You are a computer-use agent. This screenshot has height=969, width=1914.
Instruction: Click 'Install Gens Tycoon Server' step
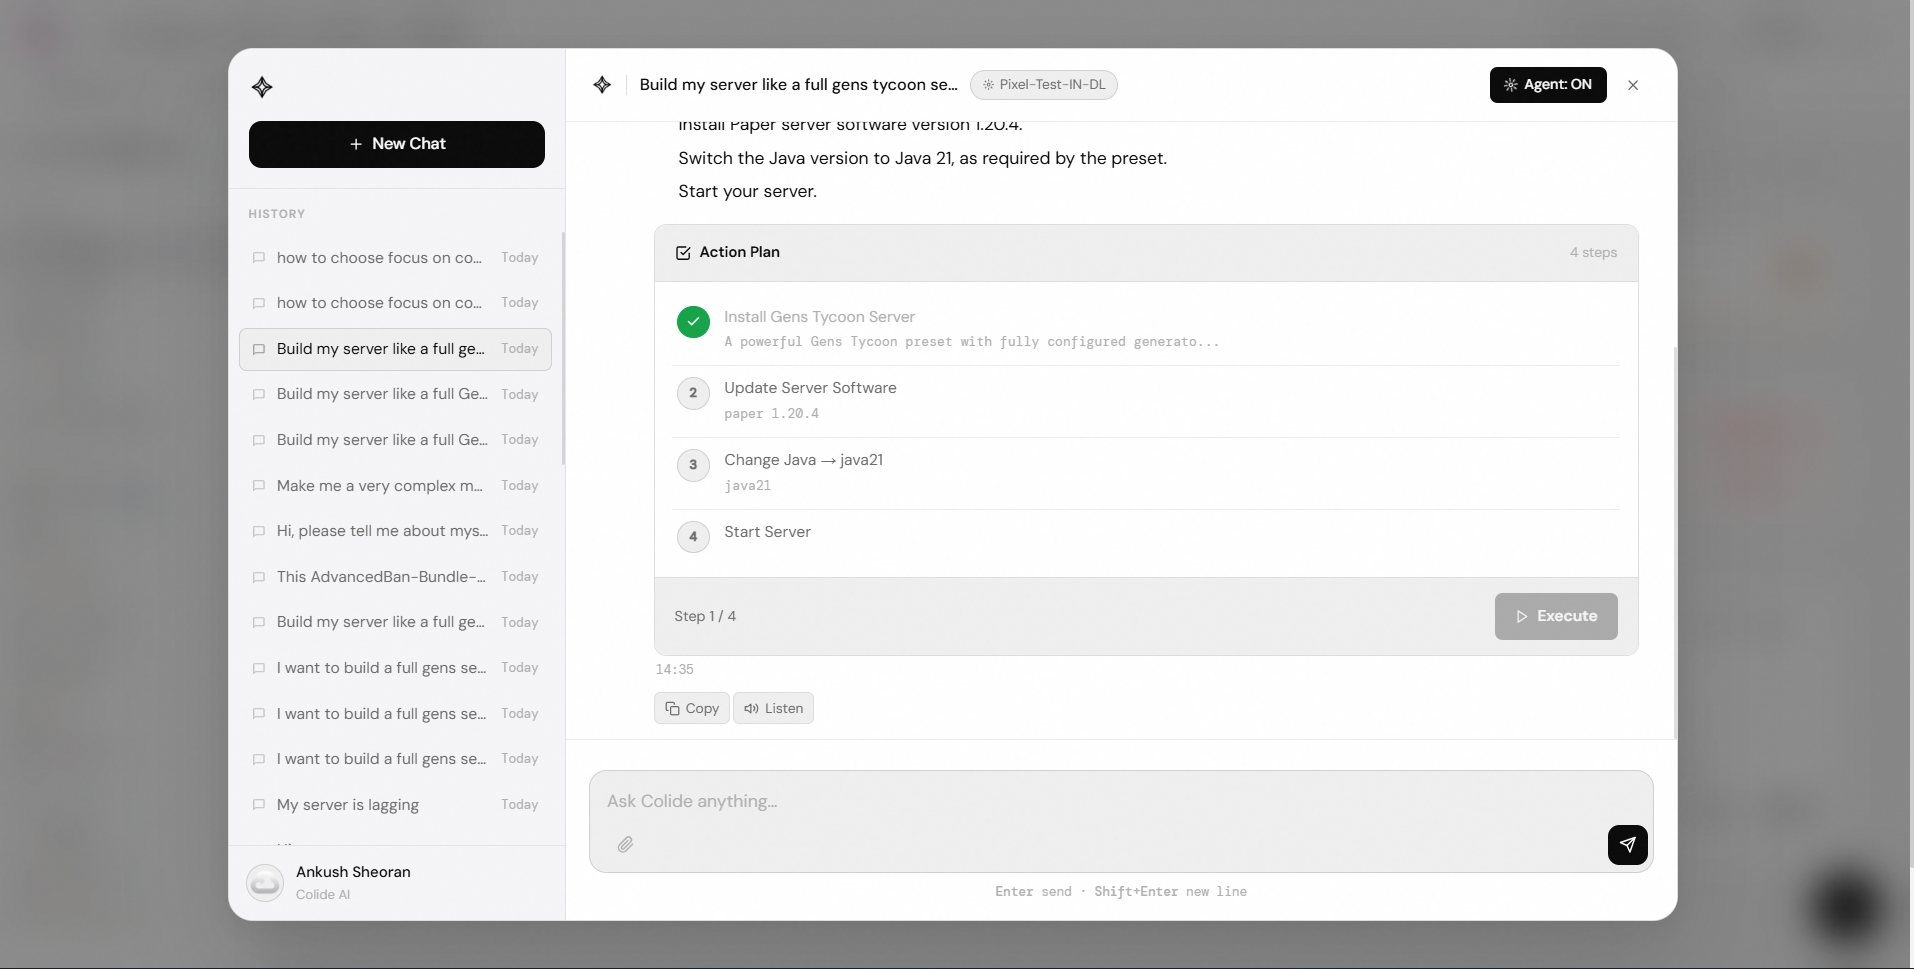[819, 317]
